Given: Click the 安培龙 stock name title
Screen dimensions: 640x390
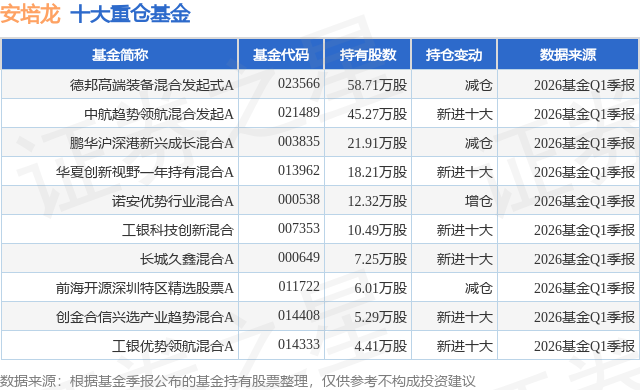Looking at the screenshot, I should (31, 14).
